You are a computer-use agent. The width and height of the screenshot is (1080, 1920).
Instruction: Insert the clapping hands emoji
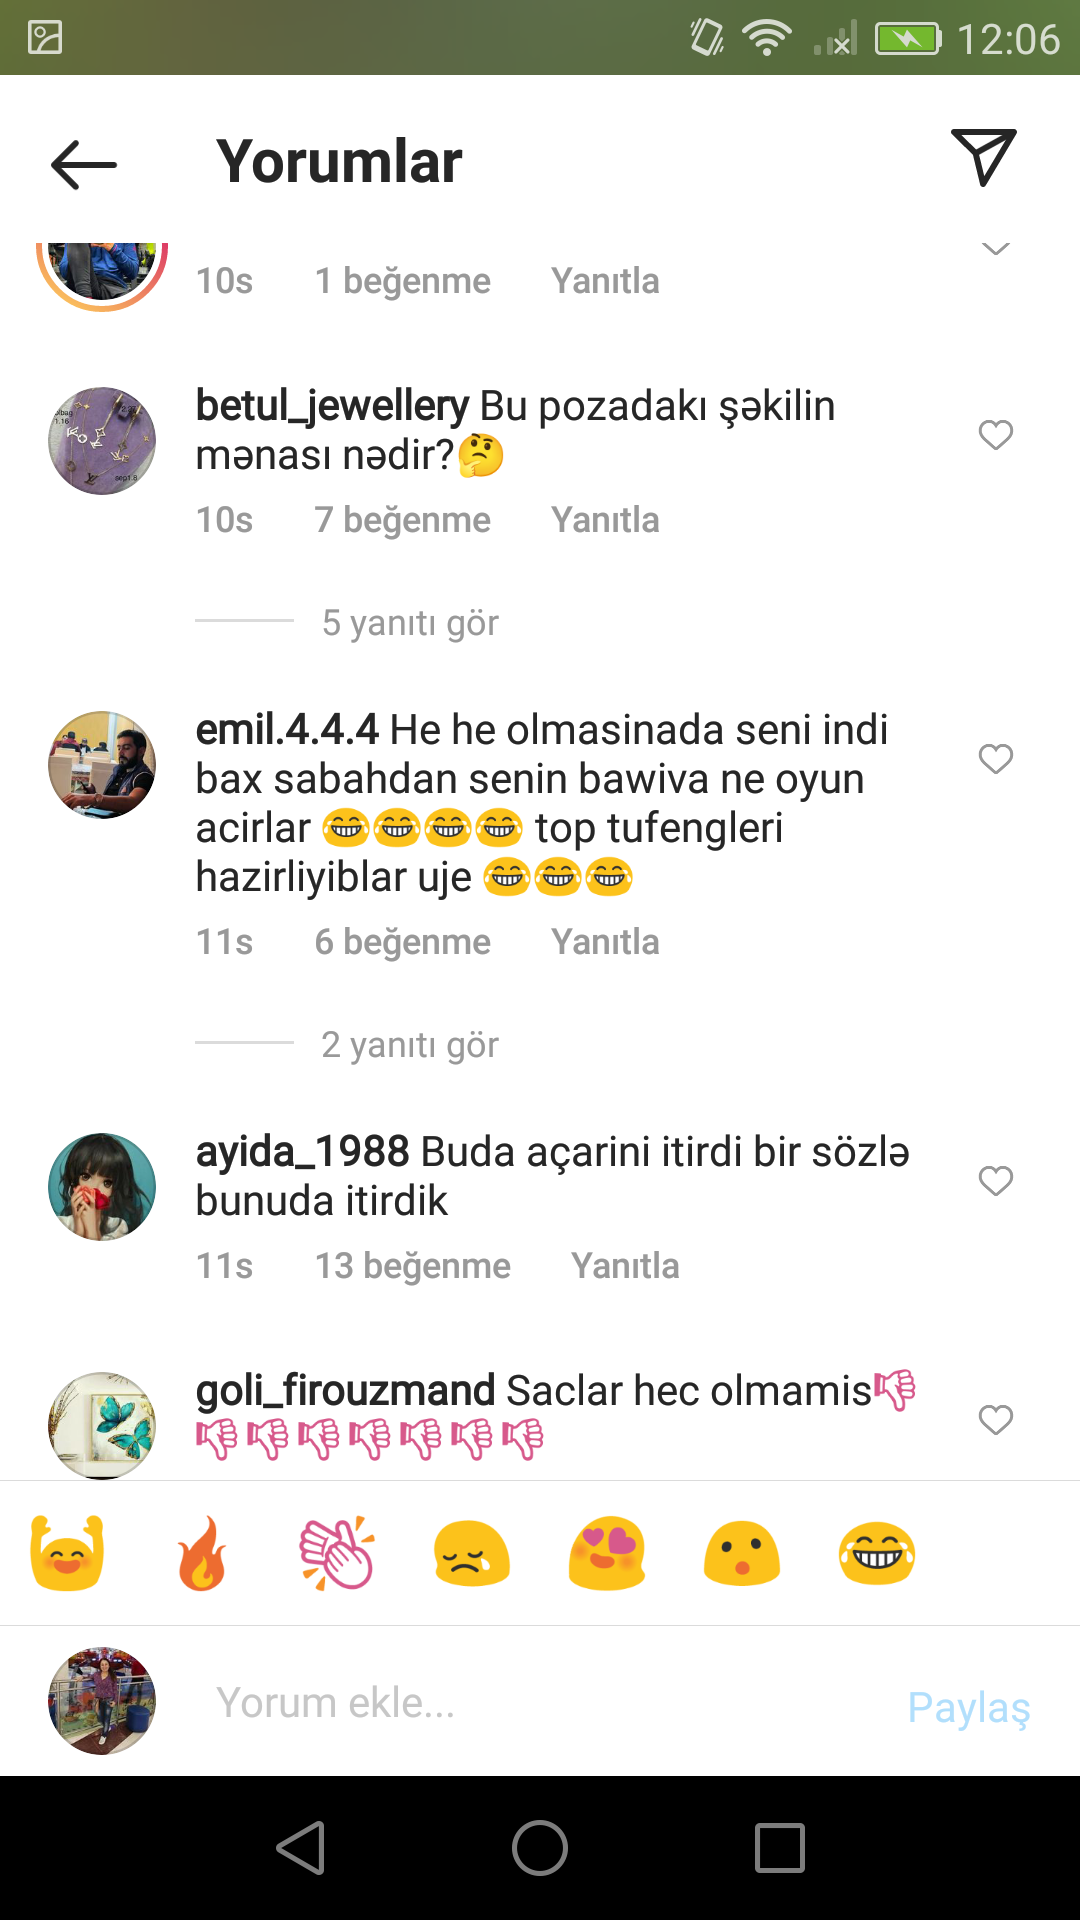(338, 1553)
